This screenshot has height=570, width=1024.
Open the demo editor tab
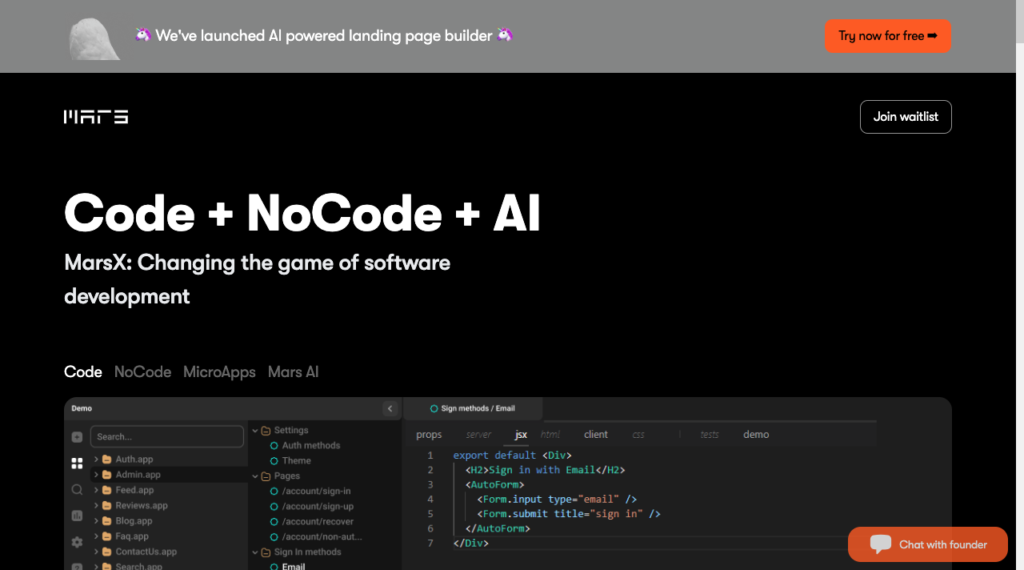pyautogui.click(x=756, y=435)
